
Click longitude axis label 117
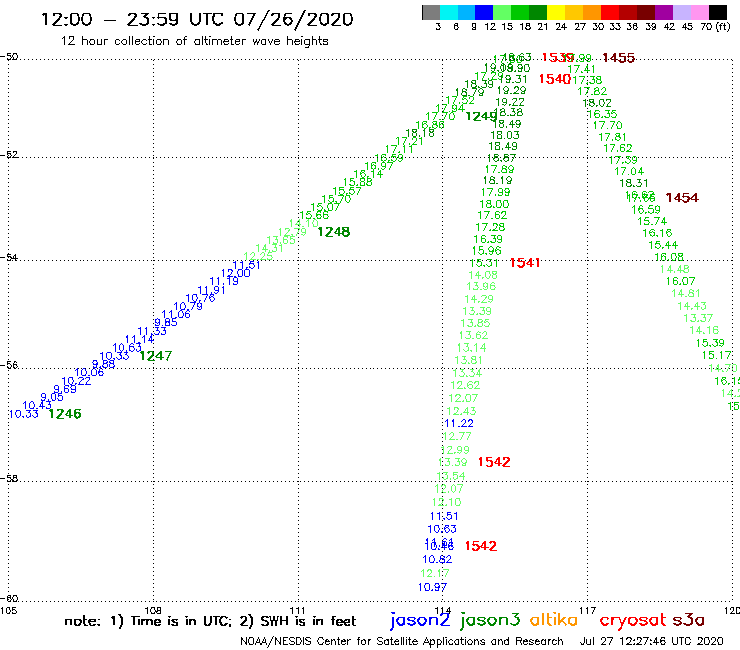point(588,610)
